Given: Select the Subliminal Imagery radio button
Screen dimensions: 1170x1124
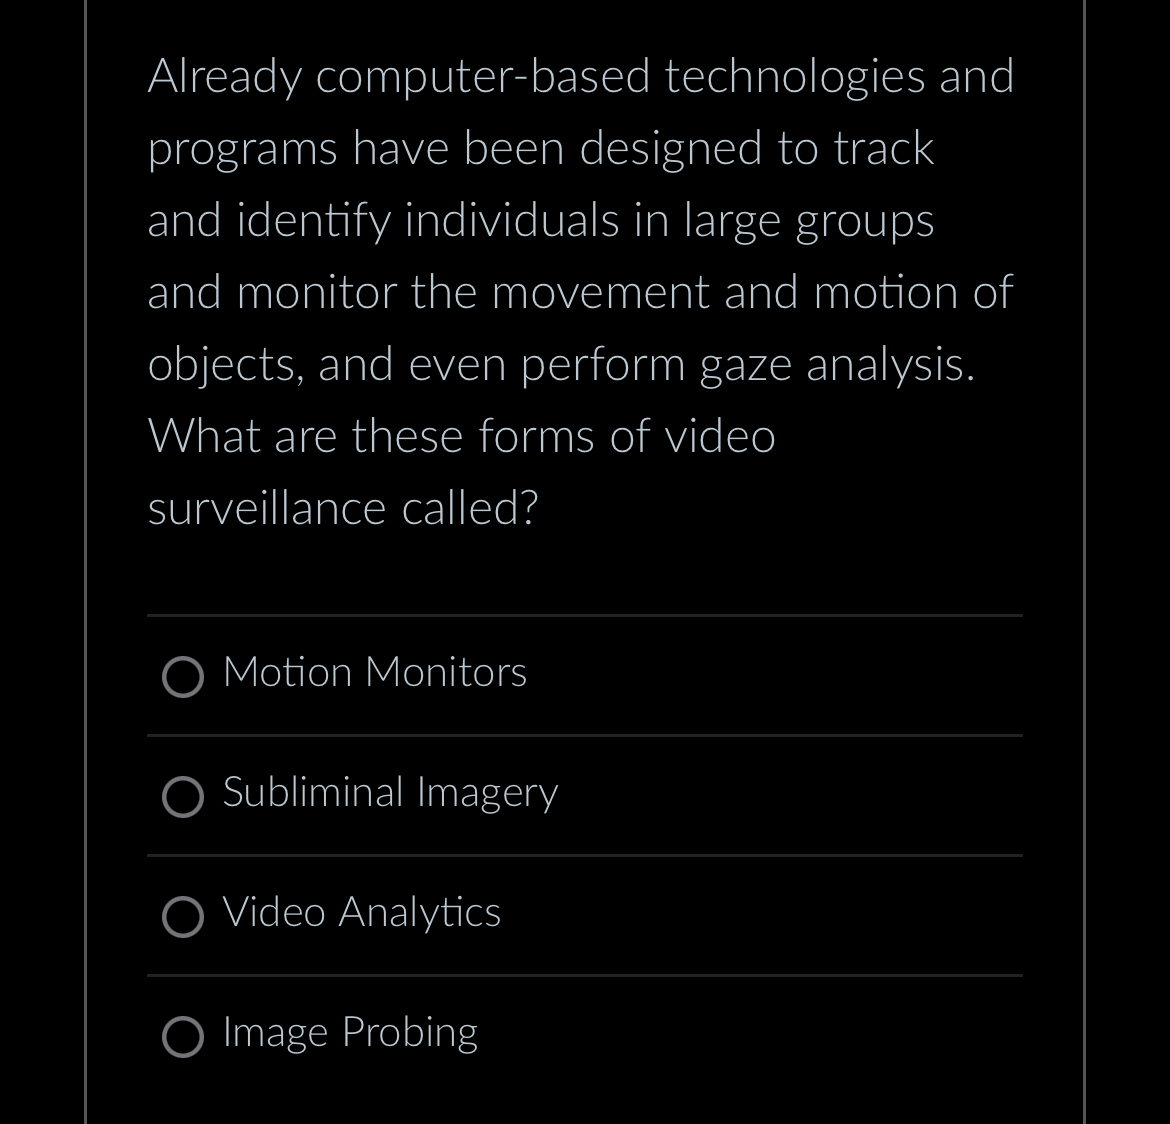Looking at the screenshot, I should pos(183,797).
